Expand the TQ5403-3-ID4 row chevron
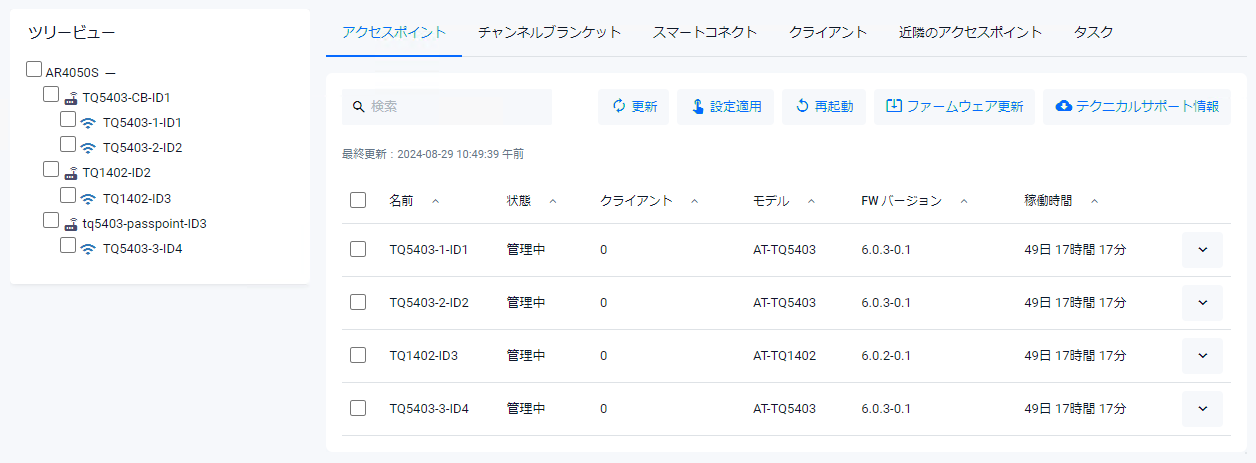The image size is (1256, 463). coord(1202,408)
